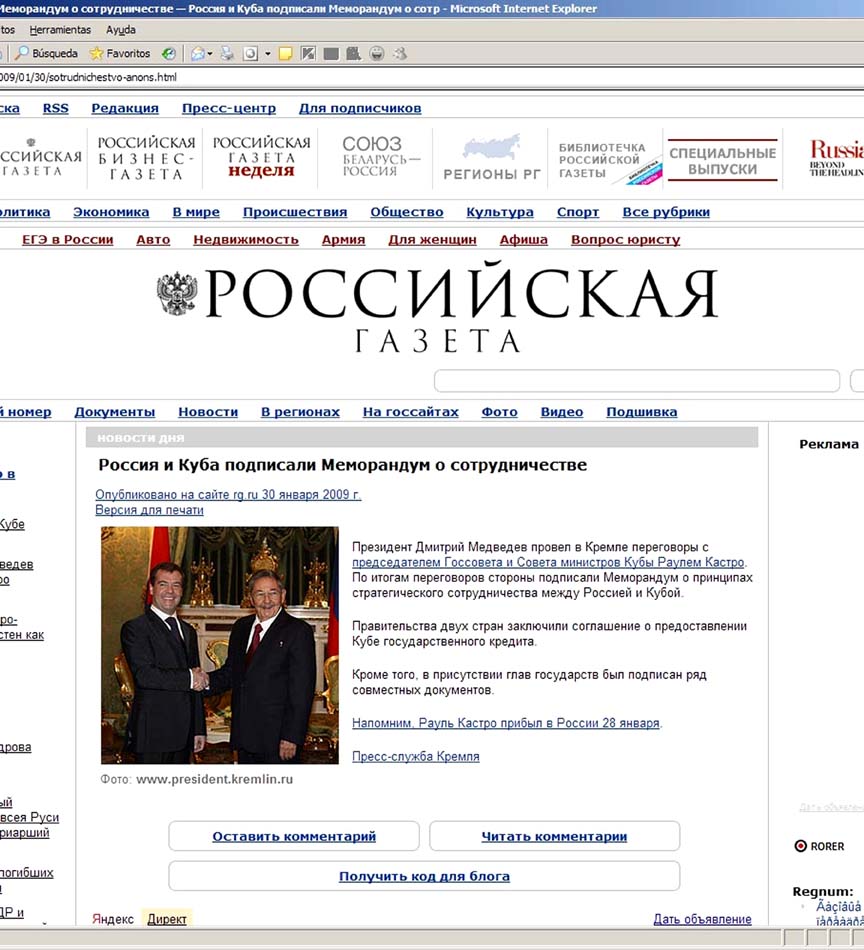Open В регионах navigation link
This screenshot has height=950, width=864.
pyautogui.click(x=300, y=412)
